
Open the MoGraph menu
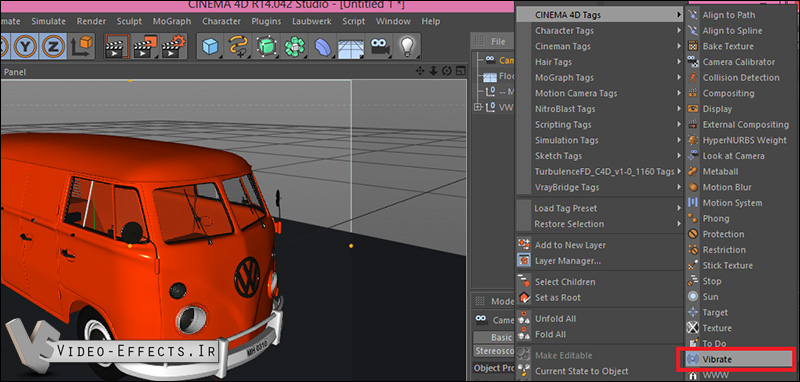coord(172,21)
